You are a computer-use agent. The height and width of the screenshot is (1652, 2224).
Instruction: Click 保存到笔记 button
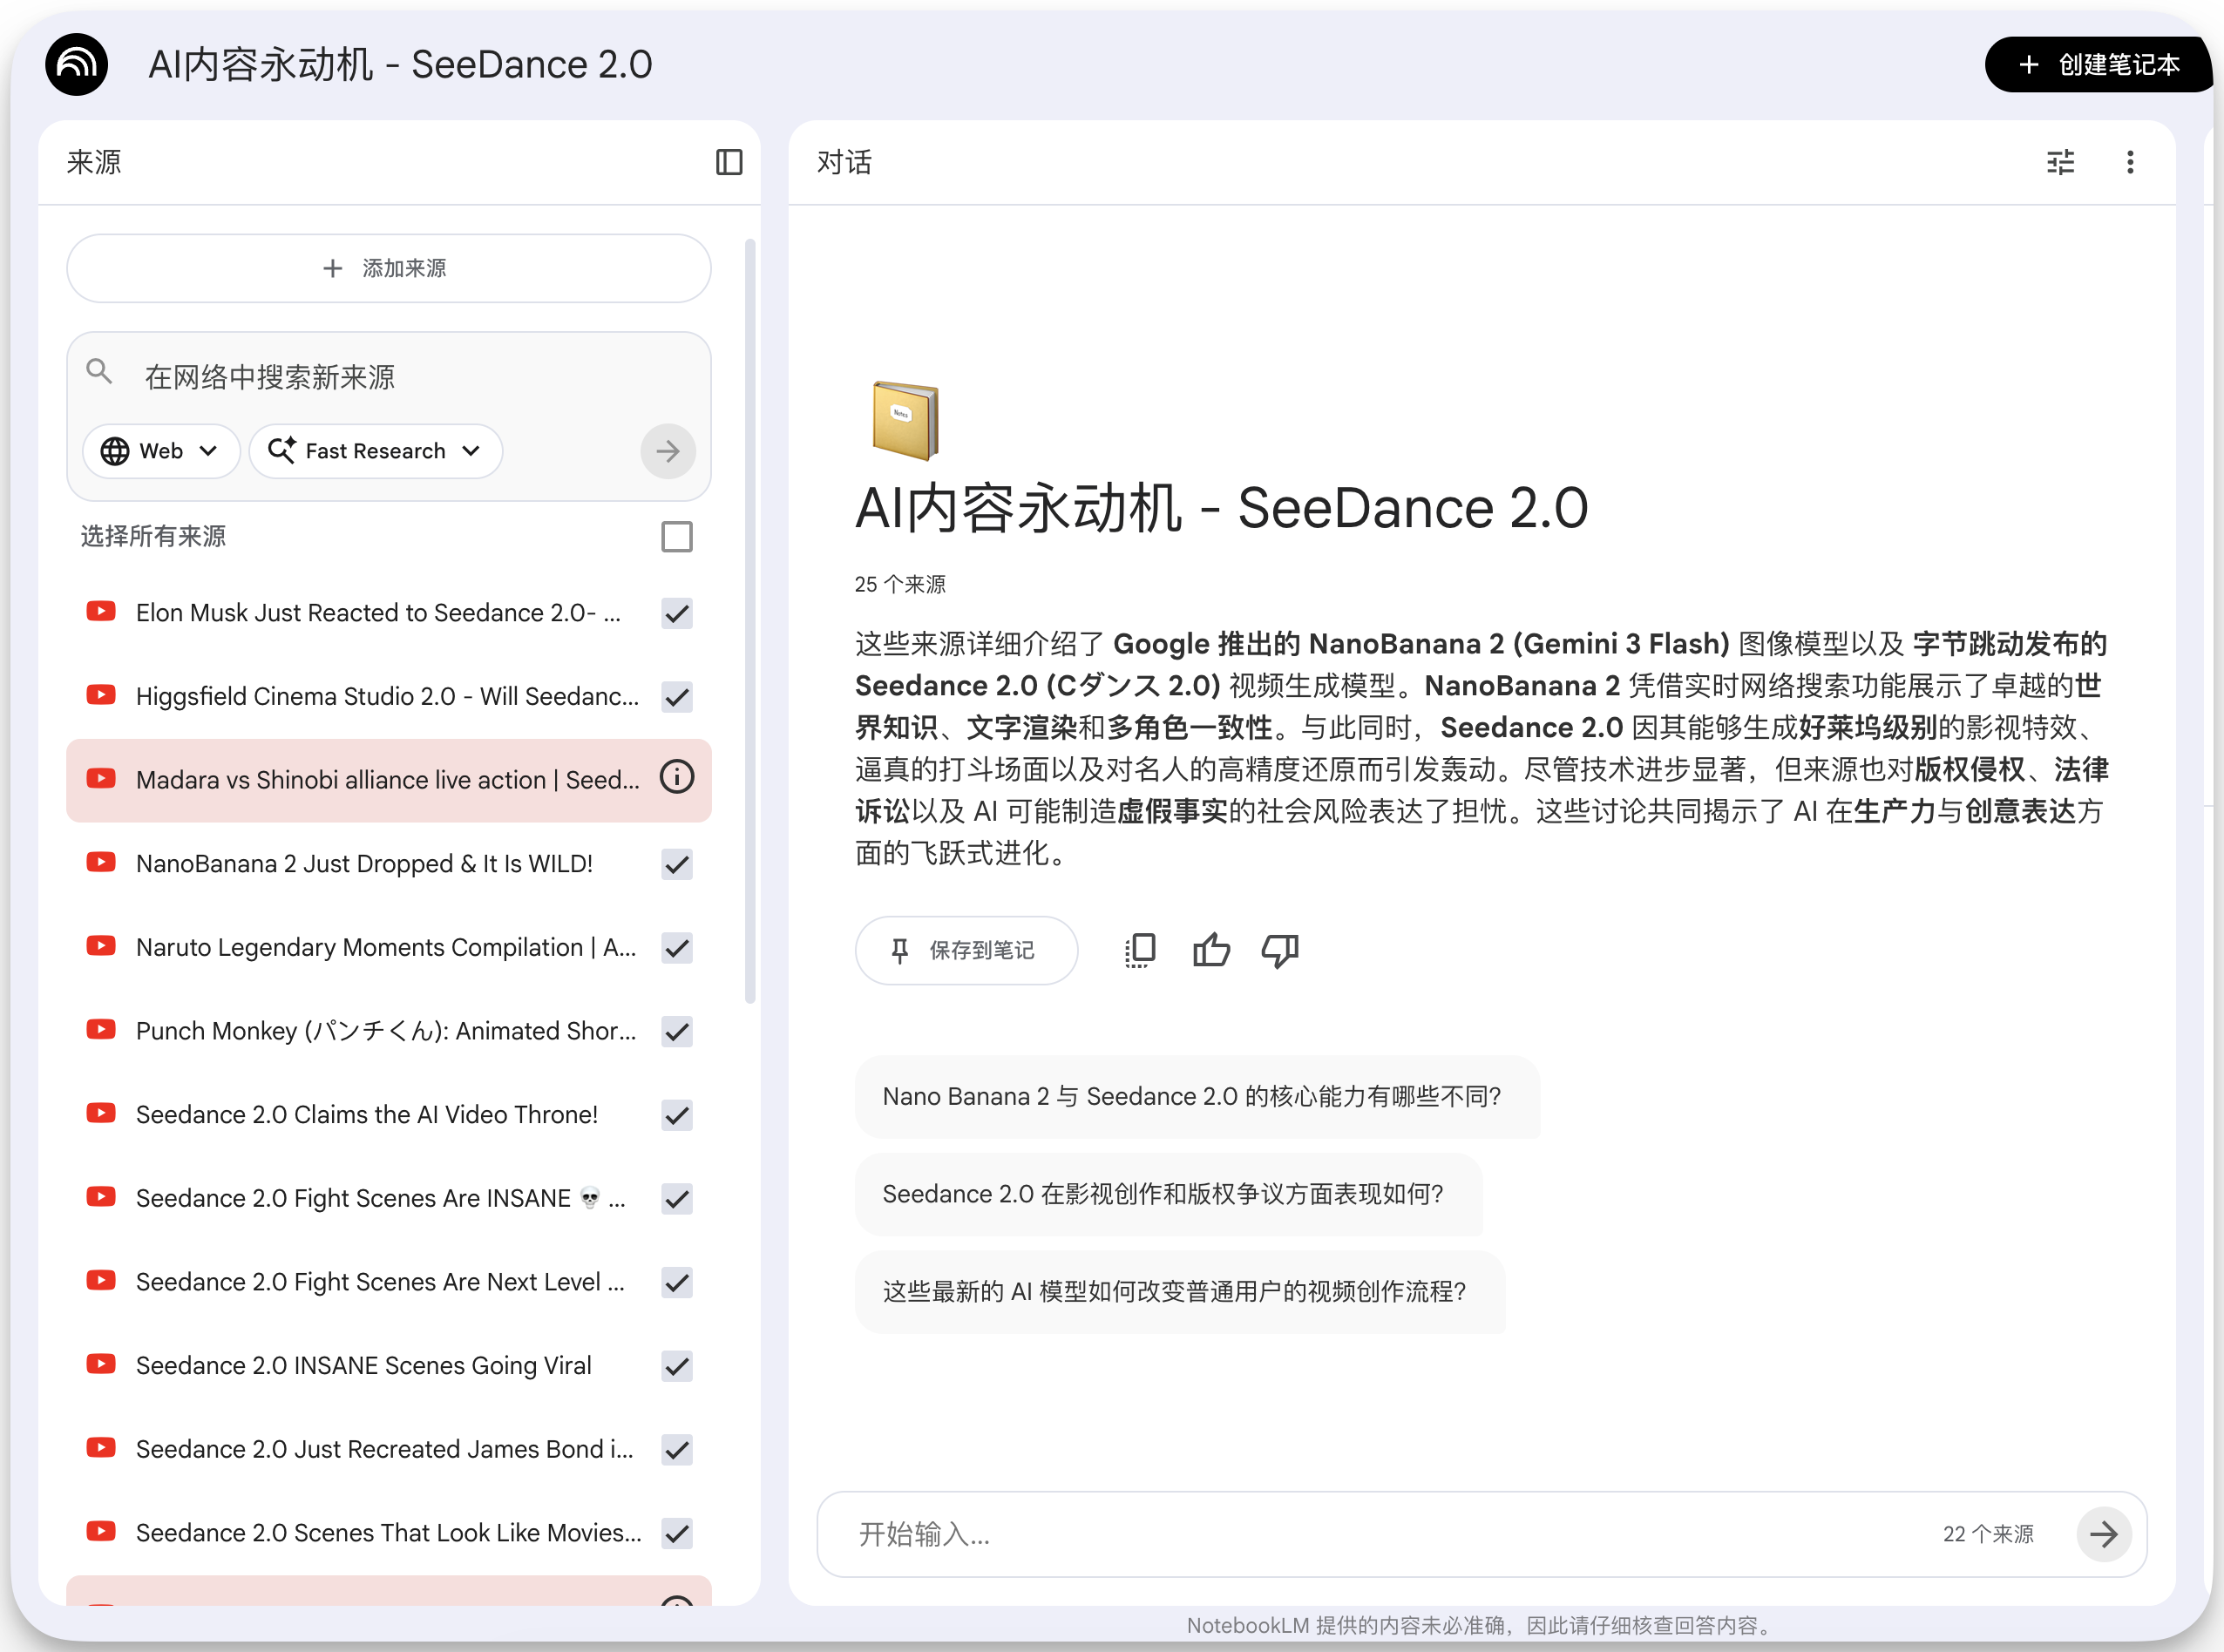[x=966, y=950]
